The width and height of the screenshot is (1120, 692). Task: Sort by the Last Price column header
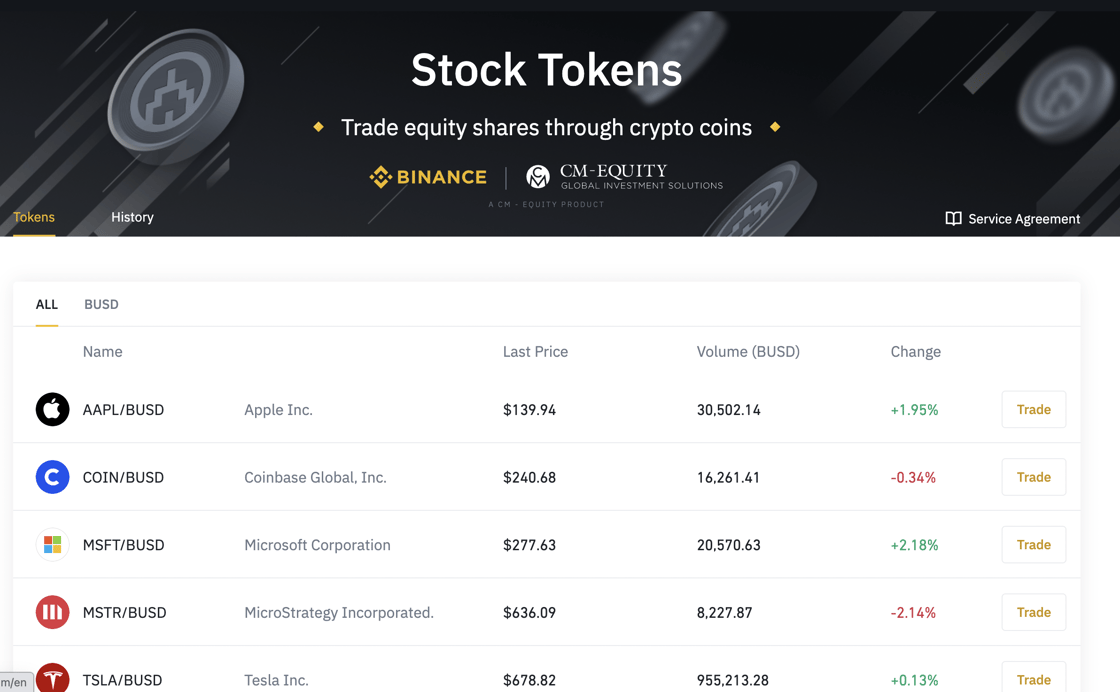(x=535, y=351)
